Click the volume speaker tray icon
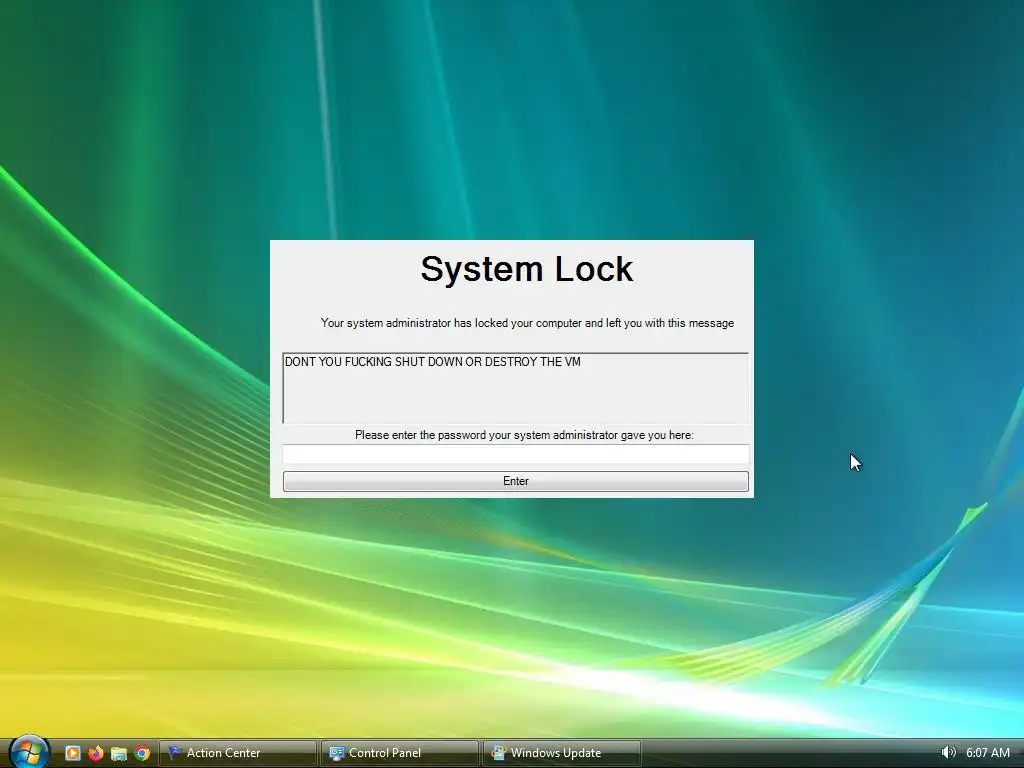This screenshot has width=1024, height=768. (948, 752)
